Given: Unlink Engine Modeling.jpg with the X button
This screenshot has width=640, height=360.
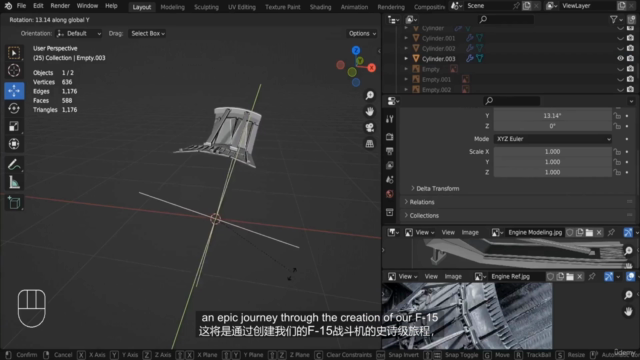Looking at the screenshot, I should point(599,232).
